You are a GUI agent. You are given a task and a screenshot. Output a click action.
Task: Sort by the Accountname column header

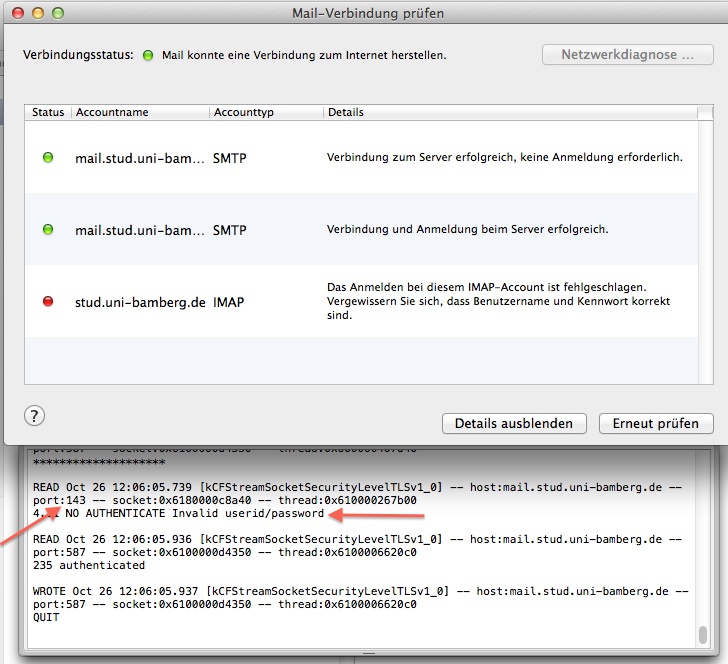pos(140,112)
